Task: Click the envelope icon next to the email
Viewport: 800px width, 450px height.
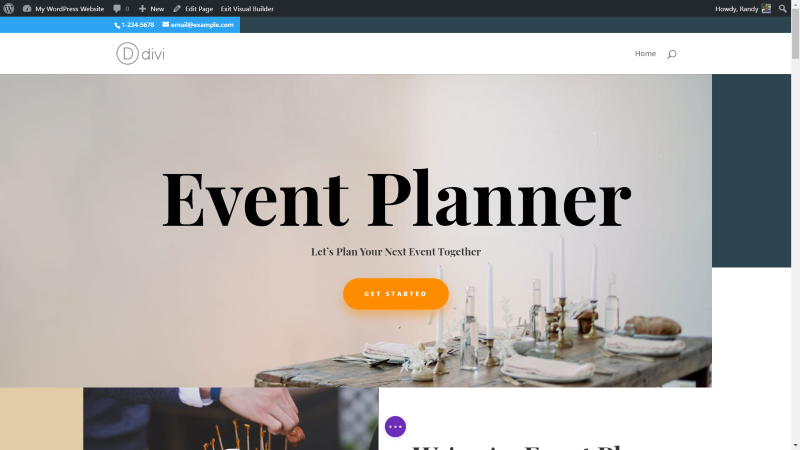Action: pos(165,24)
